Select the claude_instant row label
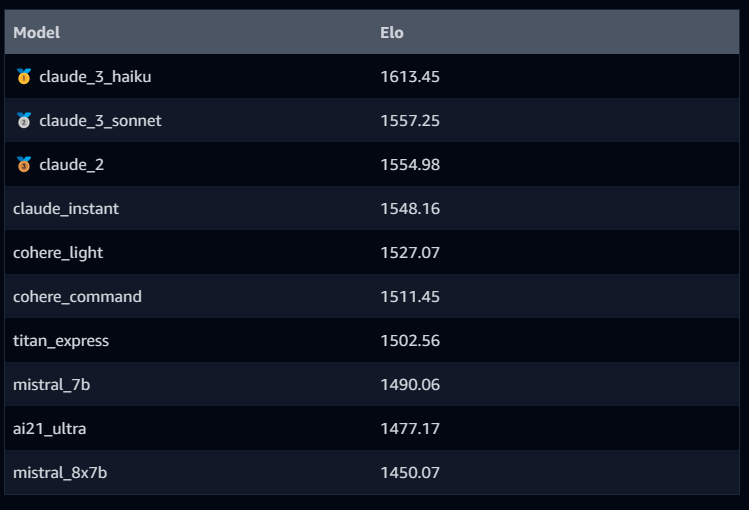Viewport: 749px width, 510px height. click(66, 209)
